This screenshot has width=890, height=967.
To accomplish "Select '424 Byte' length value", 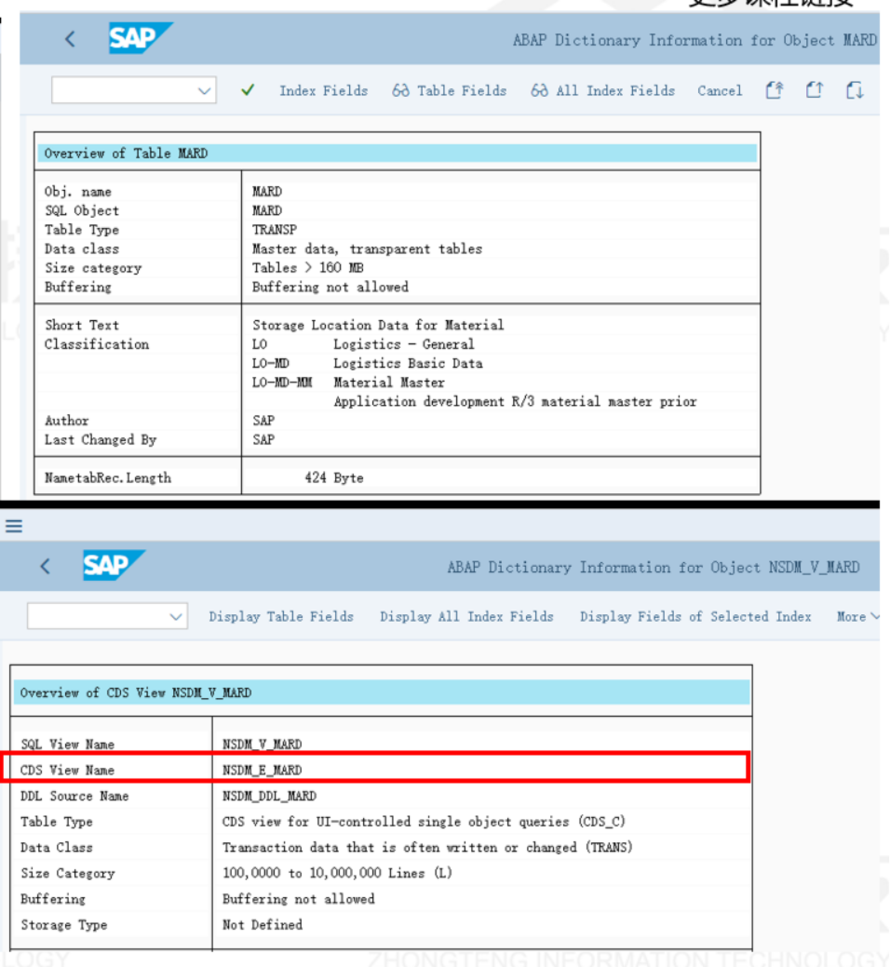I will point(334,478).
